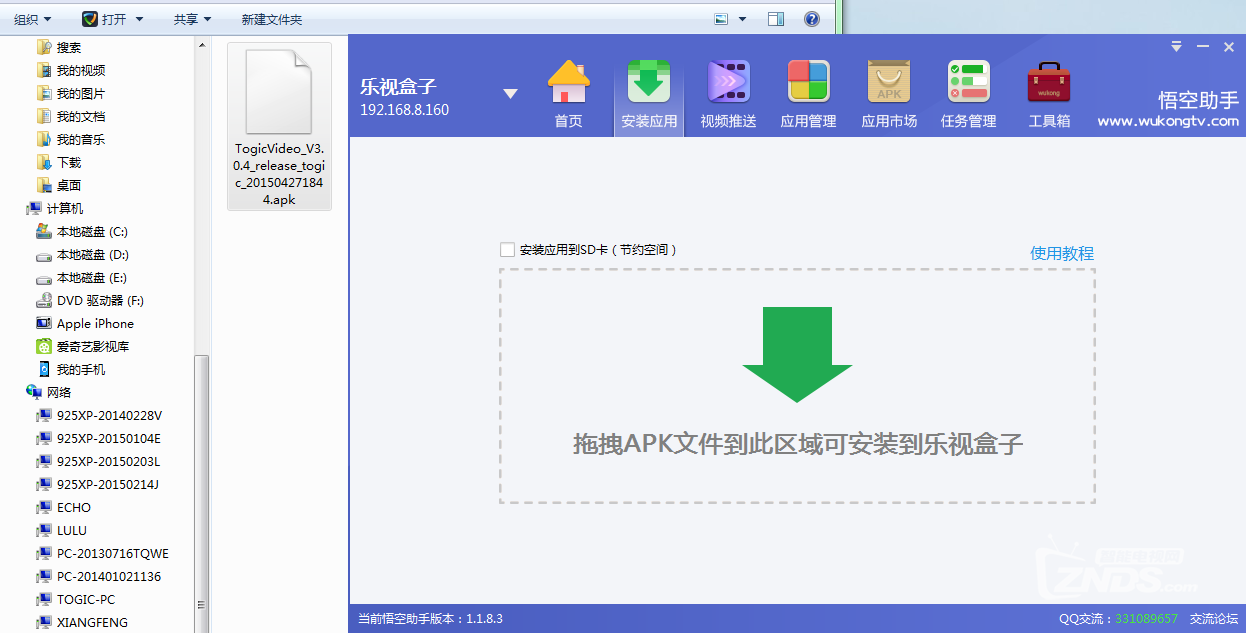This screenshot has width=1246, height=633.
Task: Select 本地磁盘 (E:)
Action: pos(92,277)
